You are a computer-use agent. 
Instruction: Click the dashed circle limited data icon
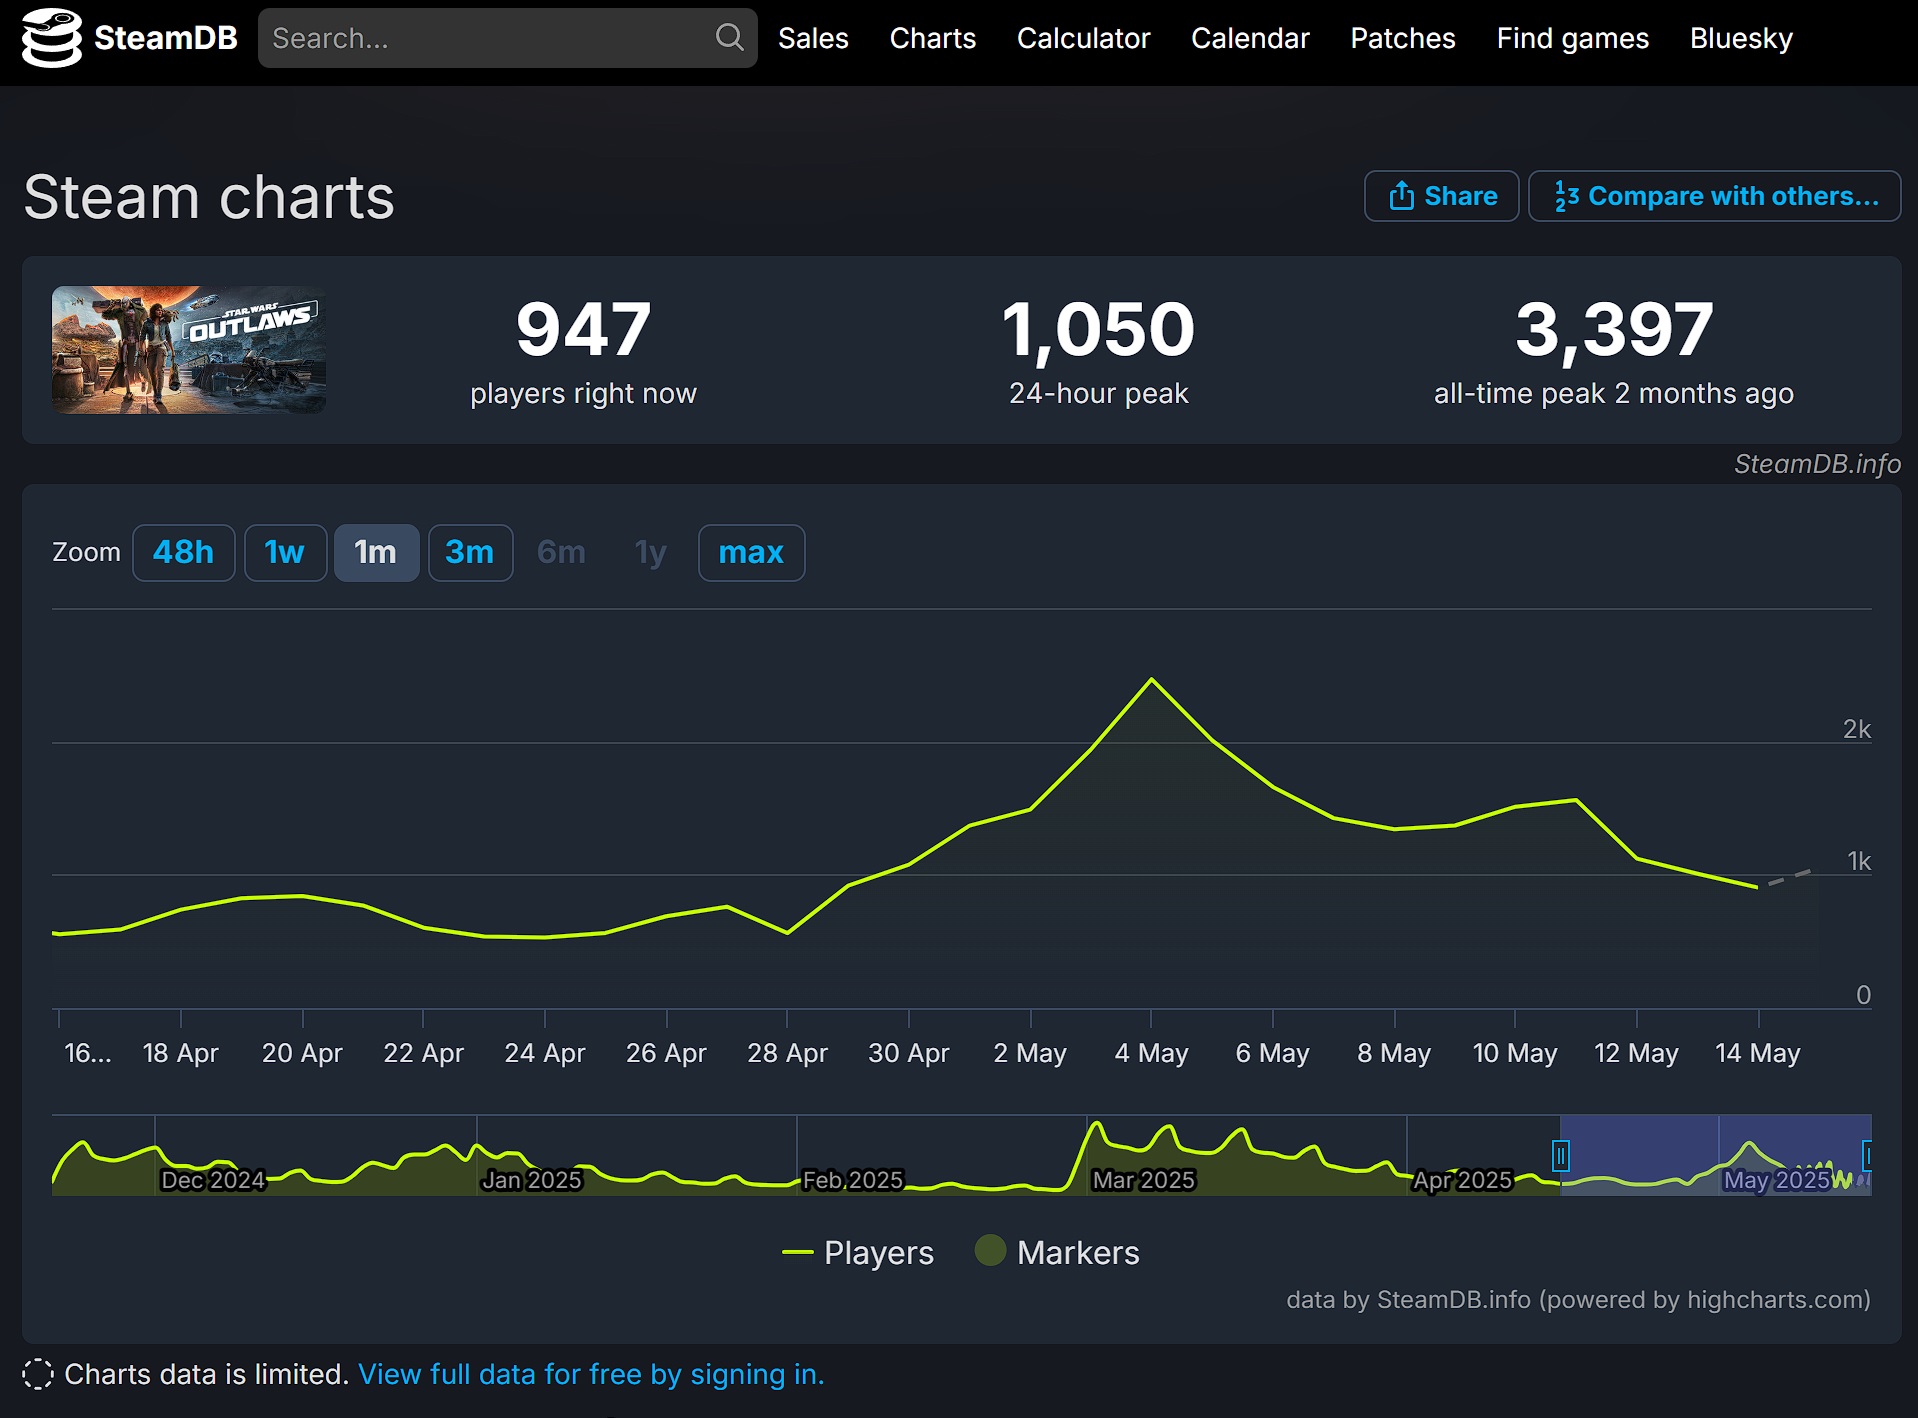coord(38,1374)
